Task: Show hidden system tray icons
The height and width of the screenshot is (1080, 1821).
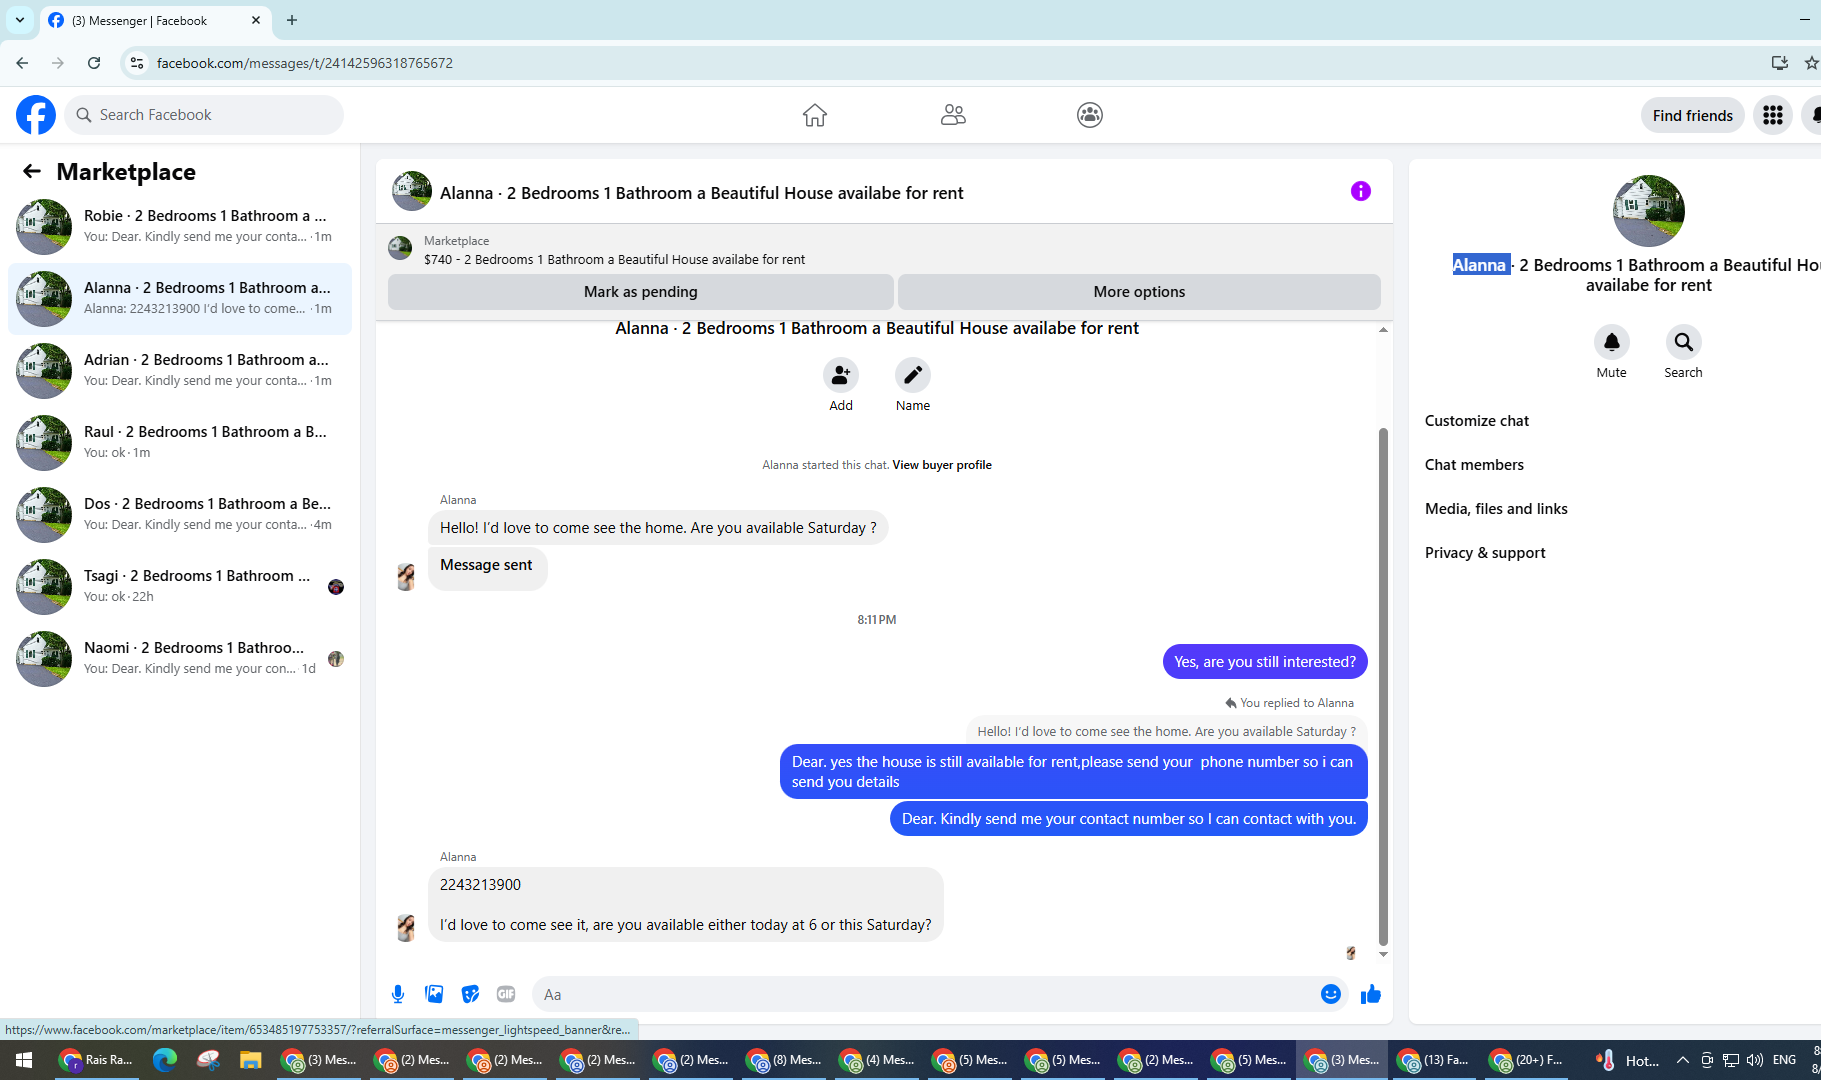Action: [1683, 1060]
